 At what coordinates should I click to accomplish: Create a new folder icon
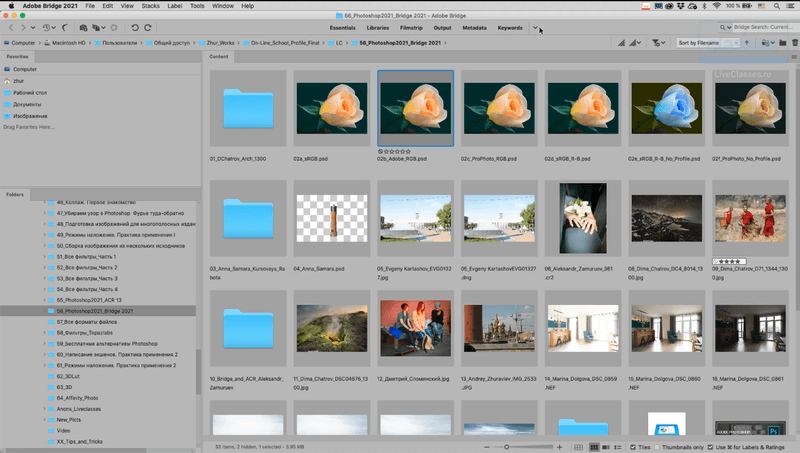(x=783, y=43)
